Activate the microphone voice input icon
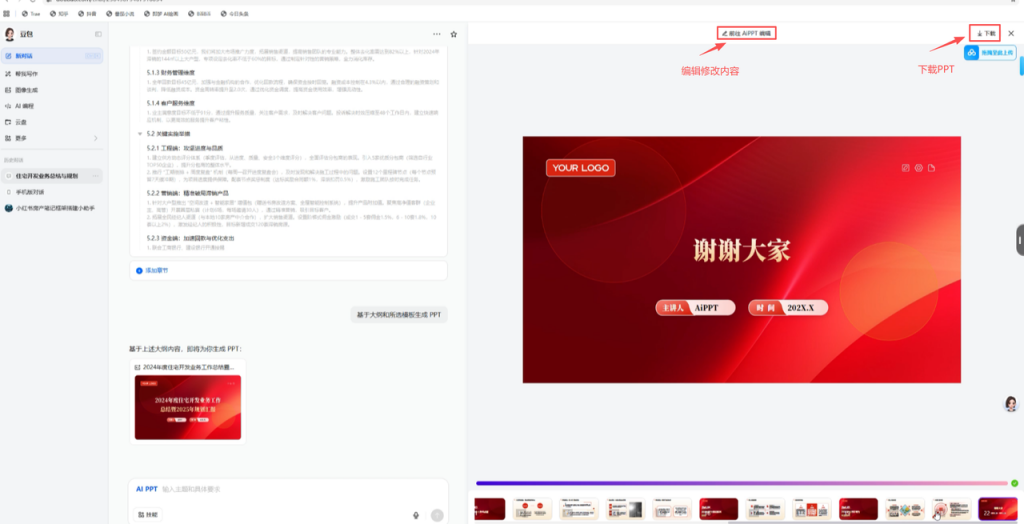 (x=415, y=516)
